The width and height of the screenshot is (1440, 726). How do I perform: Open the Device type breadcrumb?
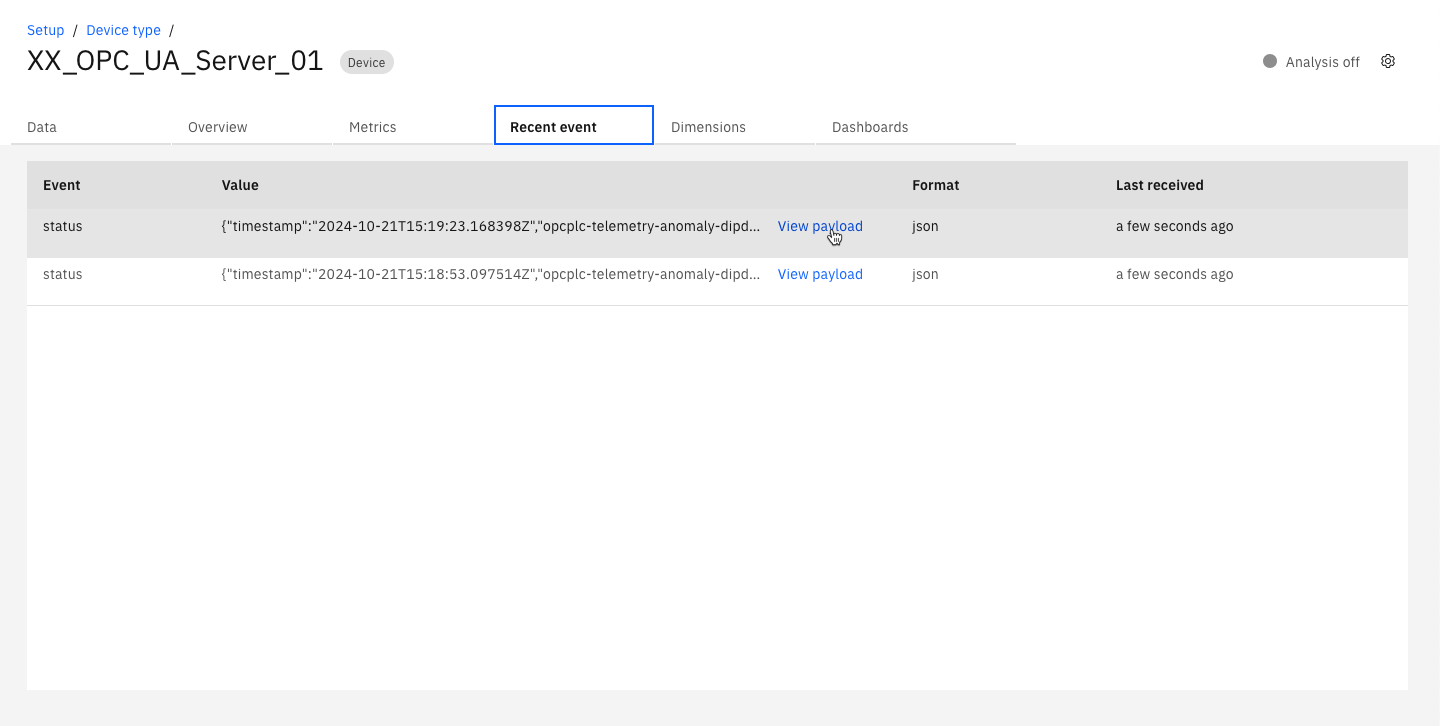[124, 30]
